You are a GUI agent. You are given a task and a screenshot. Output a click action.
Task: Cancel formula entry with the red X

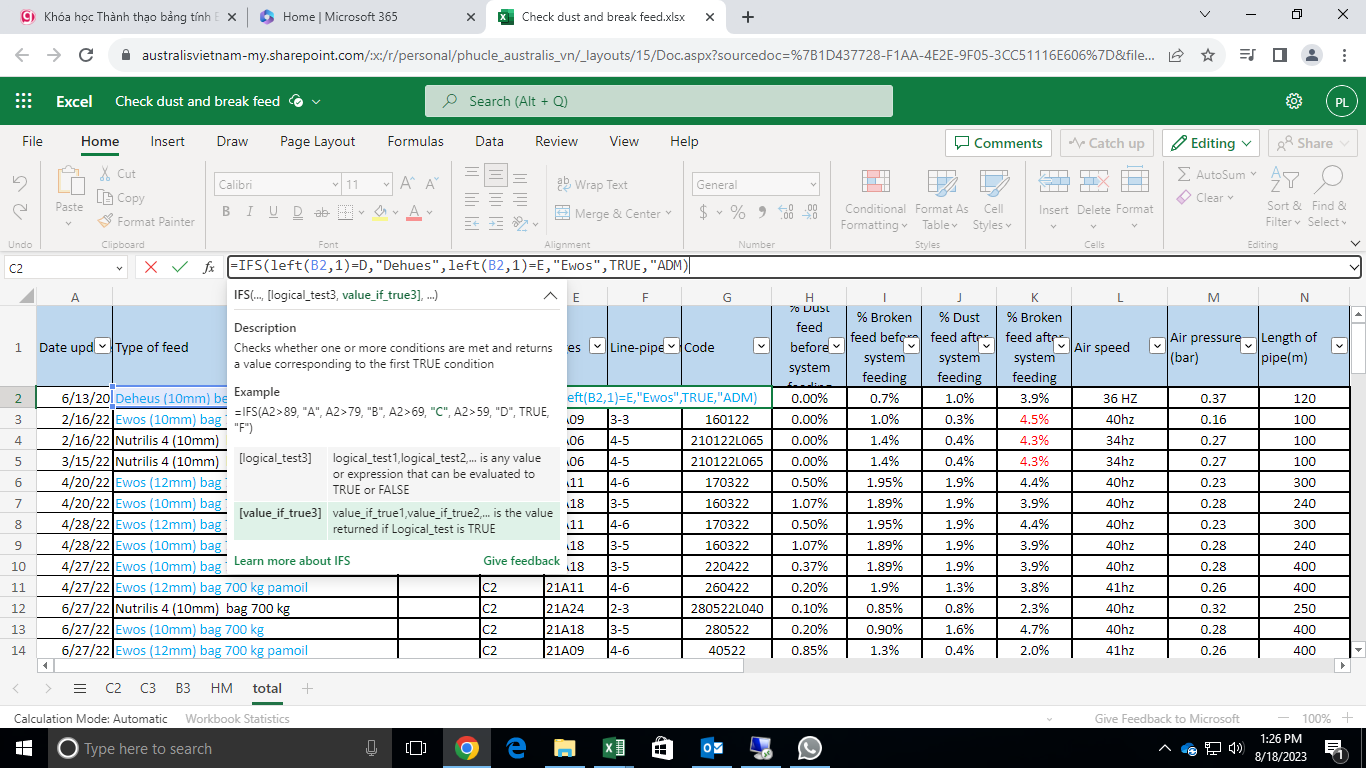coord(151,267)
